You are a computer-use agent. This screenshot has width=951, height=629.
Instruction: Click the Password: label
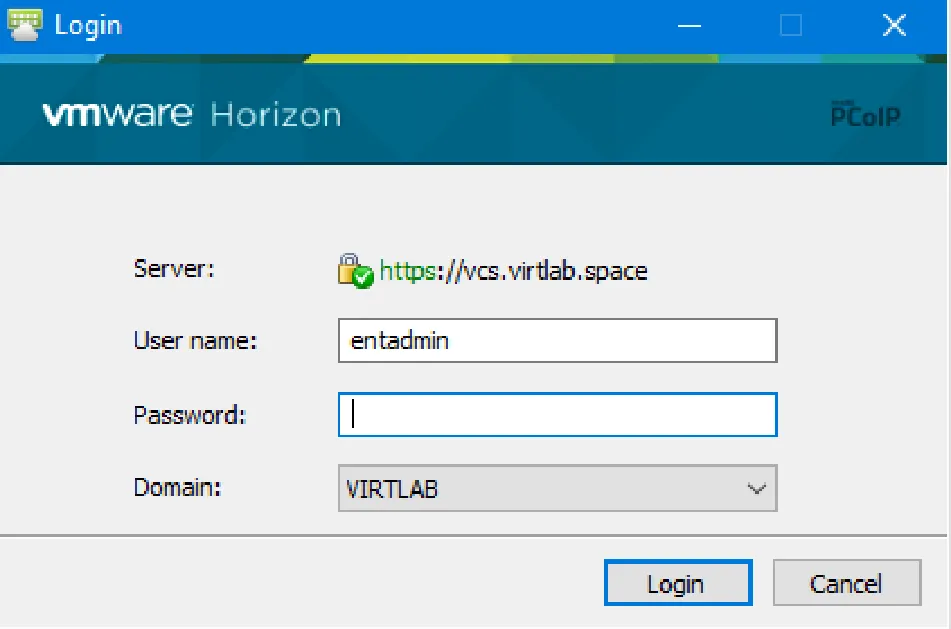point(190,415)
